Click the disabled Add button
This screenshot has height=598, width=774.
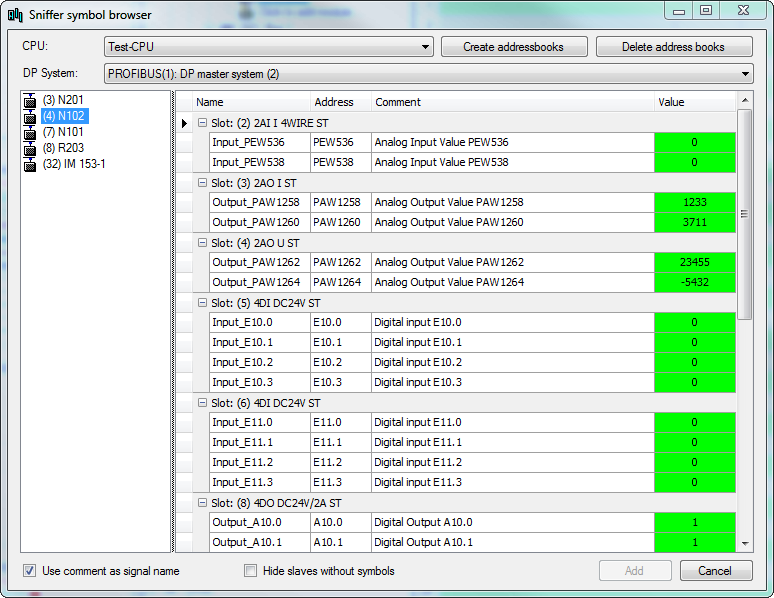[635, 571]
